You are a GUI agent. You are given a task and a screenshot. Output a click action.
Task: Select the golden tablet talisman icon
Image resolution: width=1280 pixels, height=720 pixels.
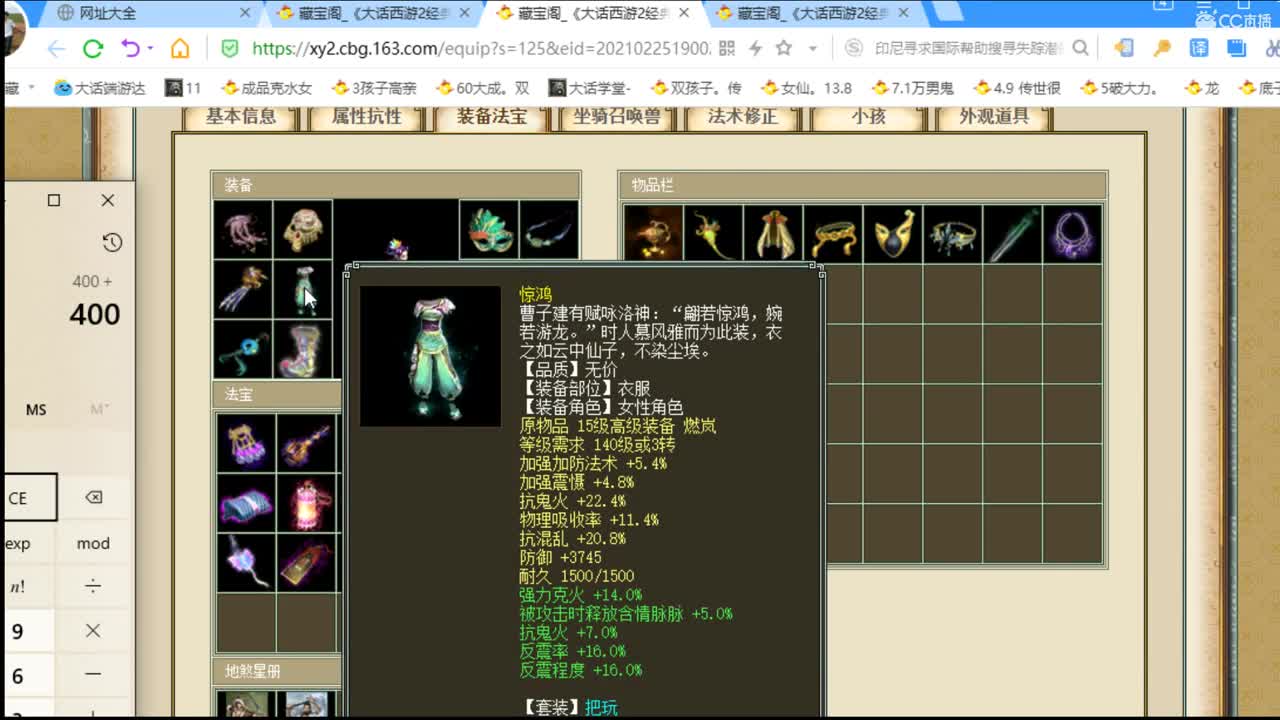(306, 562)
